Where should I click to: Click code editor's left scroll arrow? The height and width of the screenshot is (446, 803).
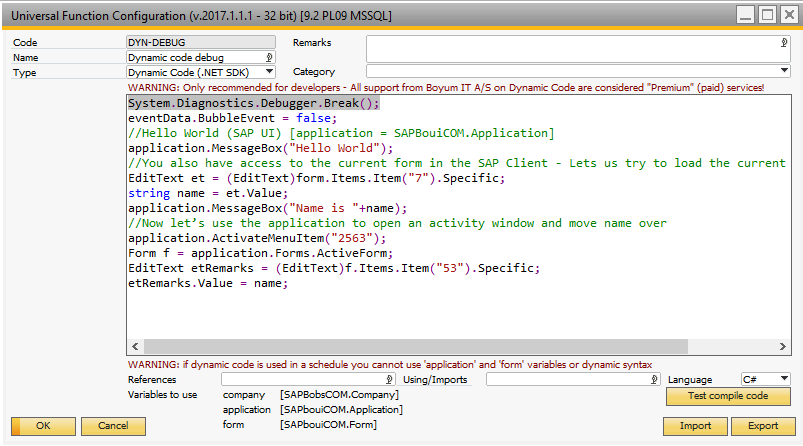tap(135, 347)
